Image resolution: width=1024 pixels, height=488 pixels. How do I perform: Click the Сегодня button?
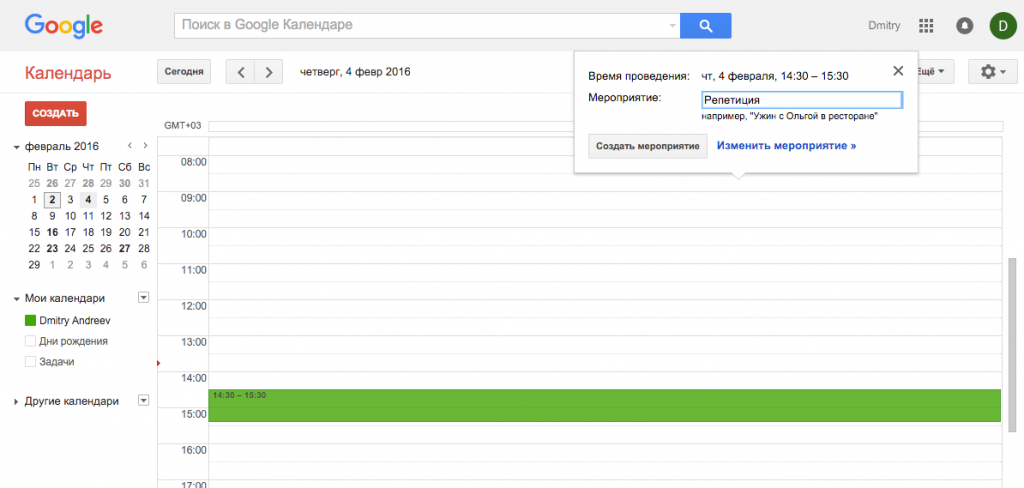coord(184,72)
